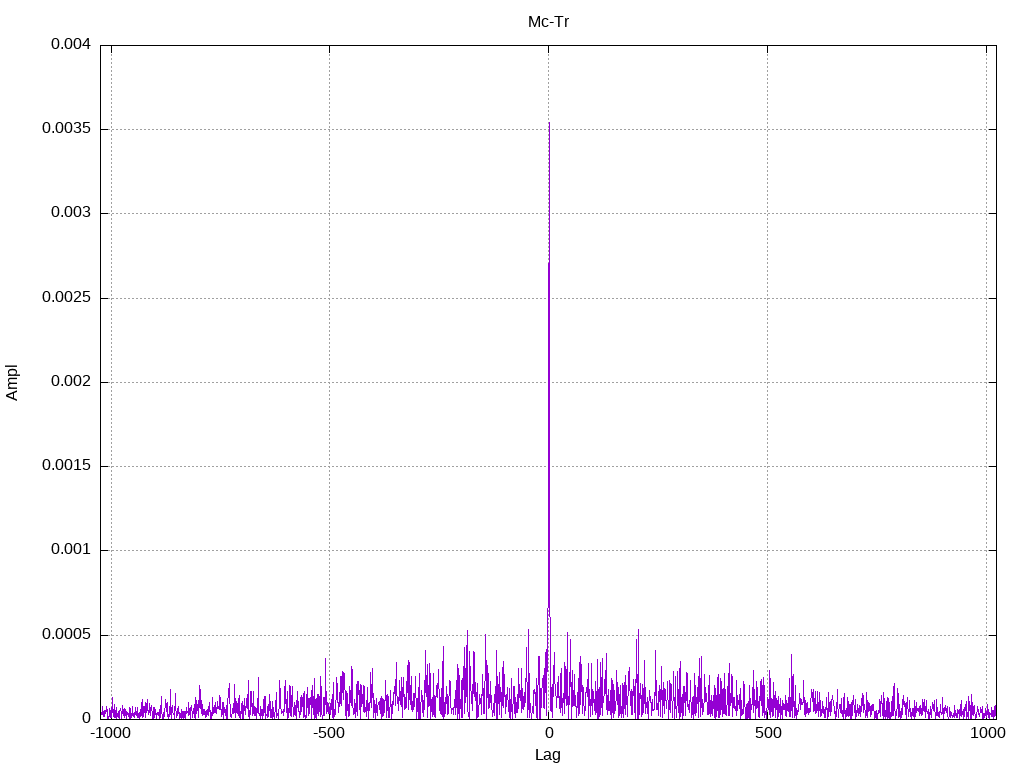1024x768 pixels.
Task: Pick the 500 x-axis tick label
Action: pos(767,733)
